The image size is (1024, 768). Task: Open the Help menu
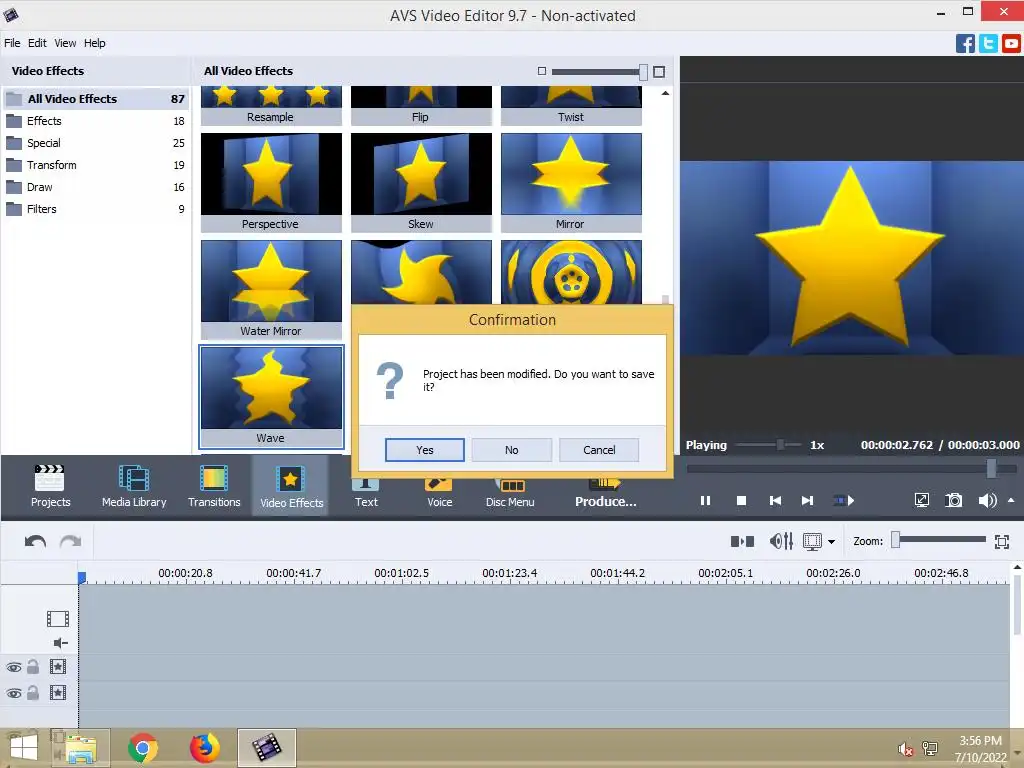(x=95, y=43)
